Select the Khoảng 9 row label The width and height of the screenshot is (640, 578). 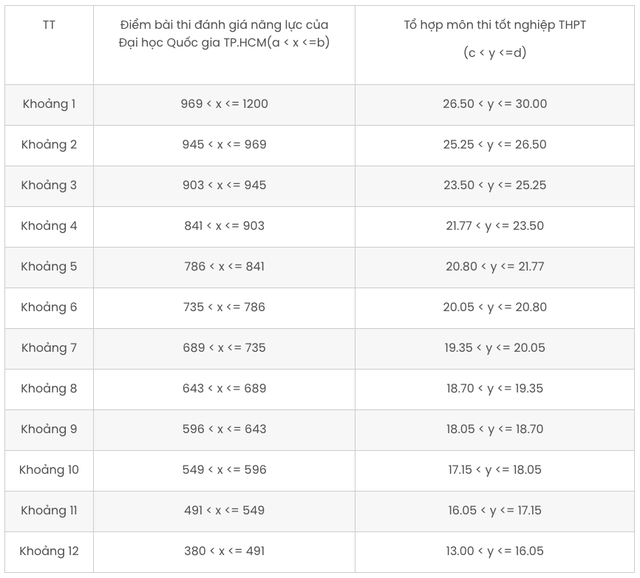(x=49, y=429)
